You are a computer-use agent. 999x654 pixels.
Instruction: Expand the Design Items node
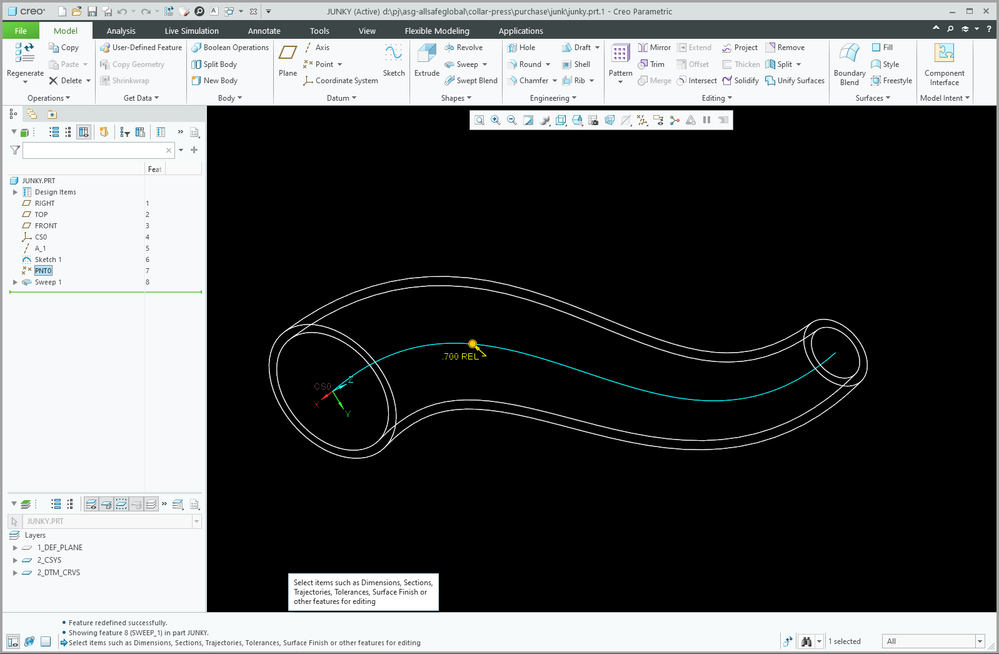(15, 192)
